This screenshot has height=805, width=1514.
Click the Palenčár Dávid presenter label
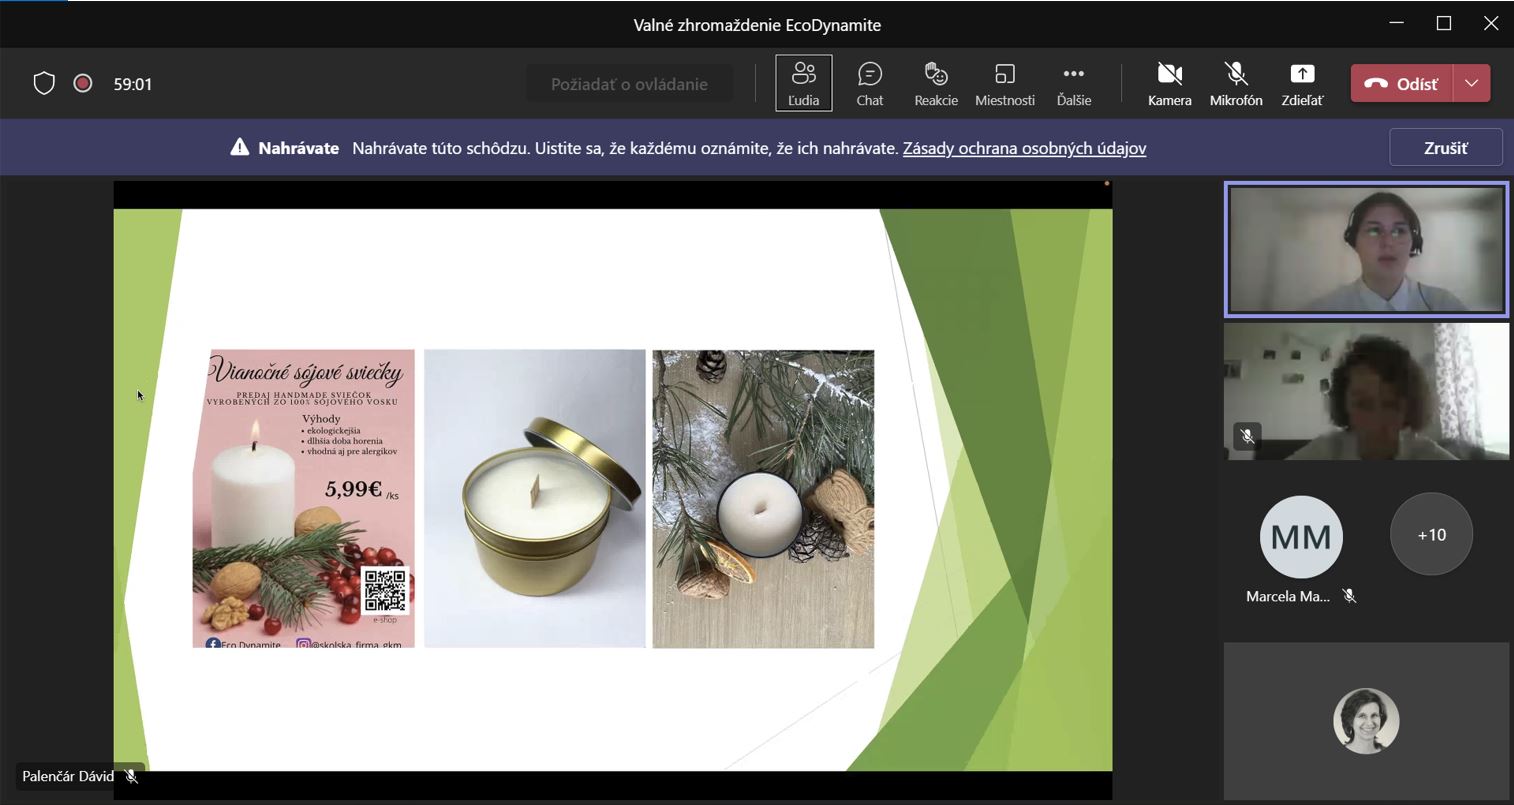tap(68, 776)
